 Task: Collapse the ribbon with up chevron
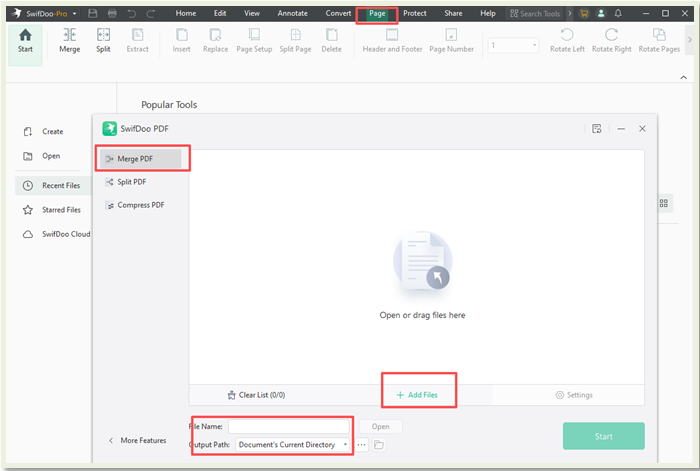(x=683, y=77)
